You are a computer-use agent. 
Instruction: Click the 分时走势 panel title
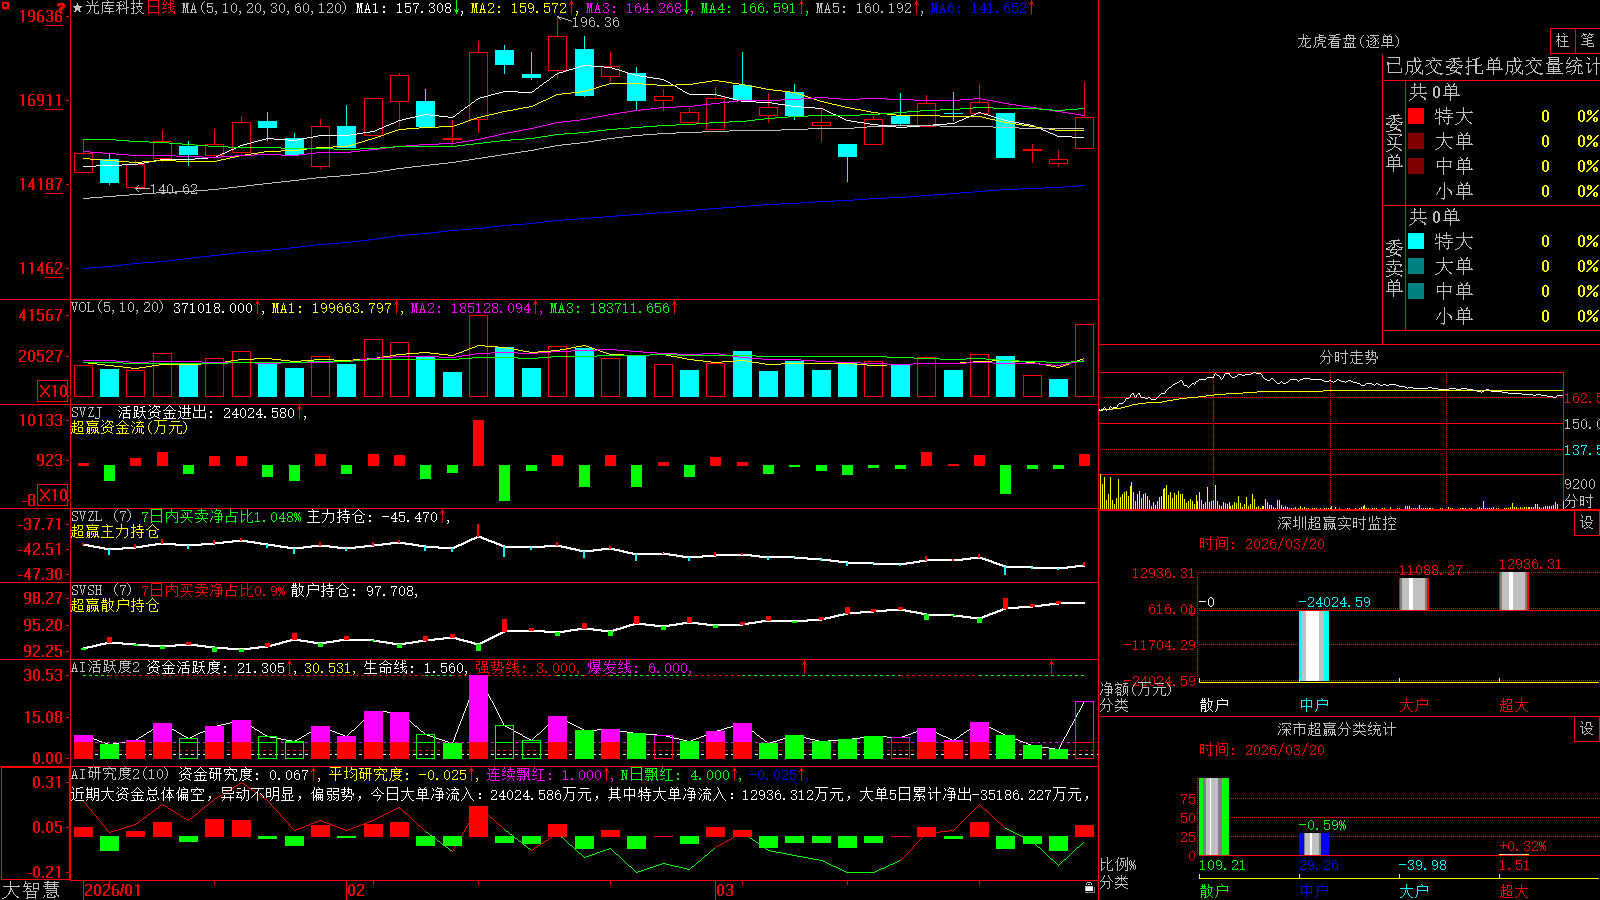[x=1348, y=357]
